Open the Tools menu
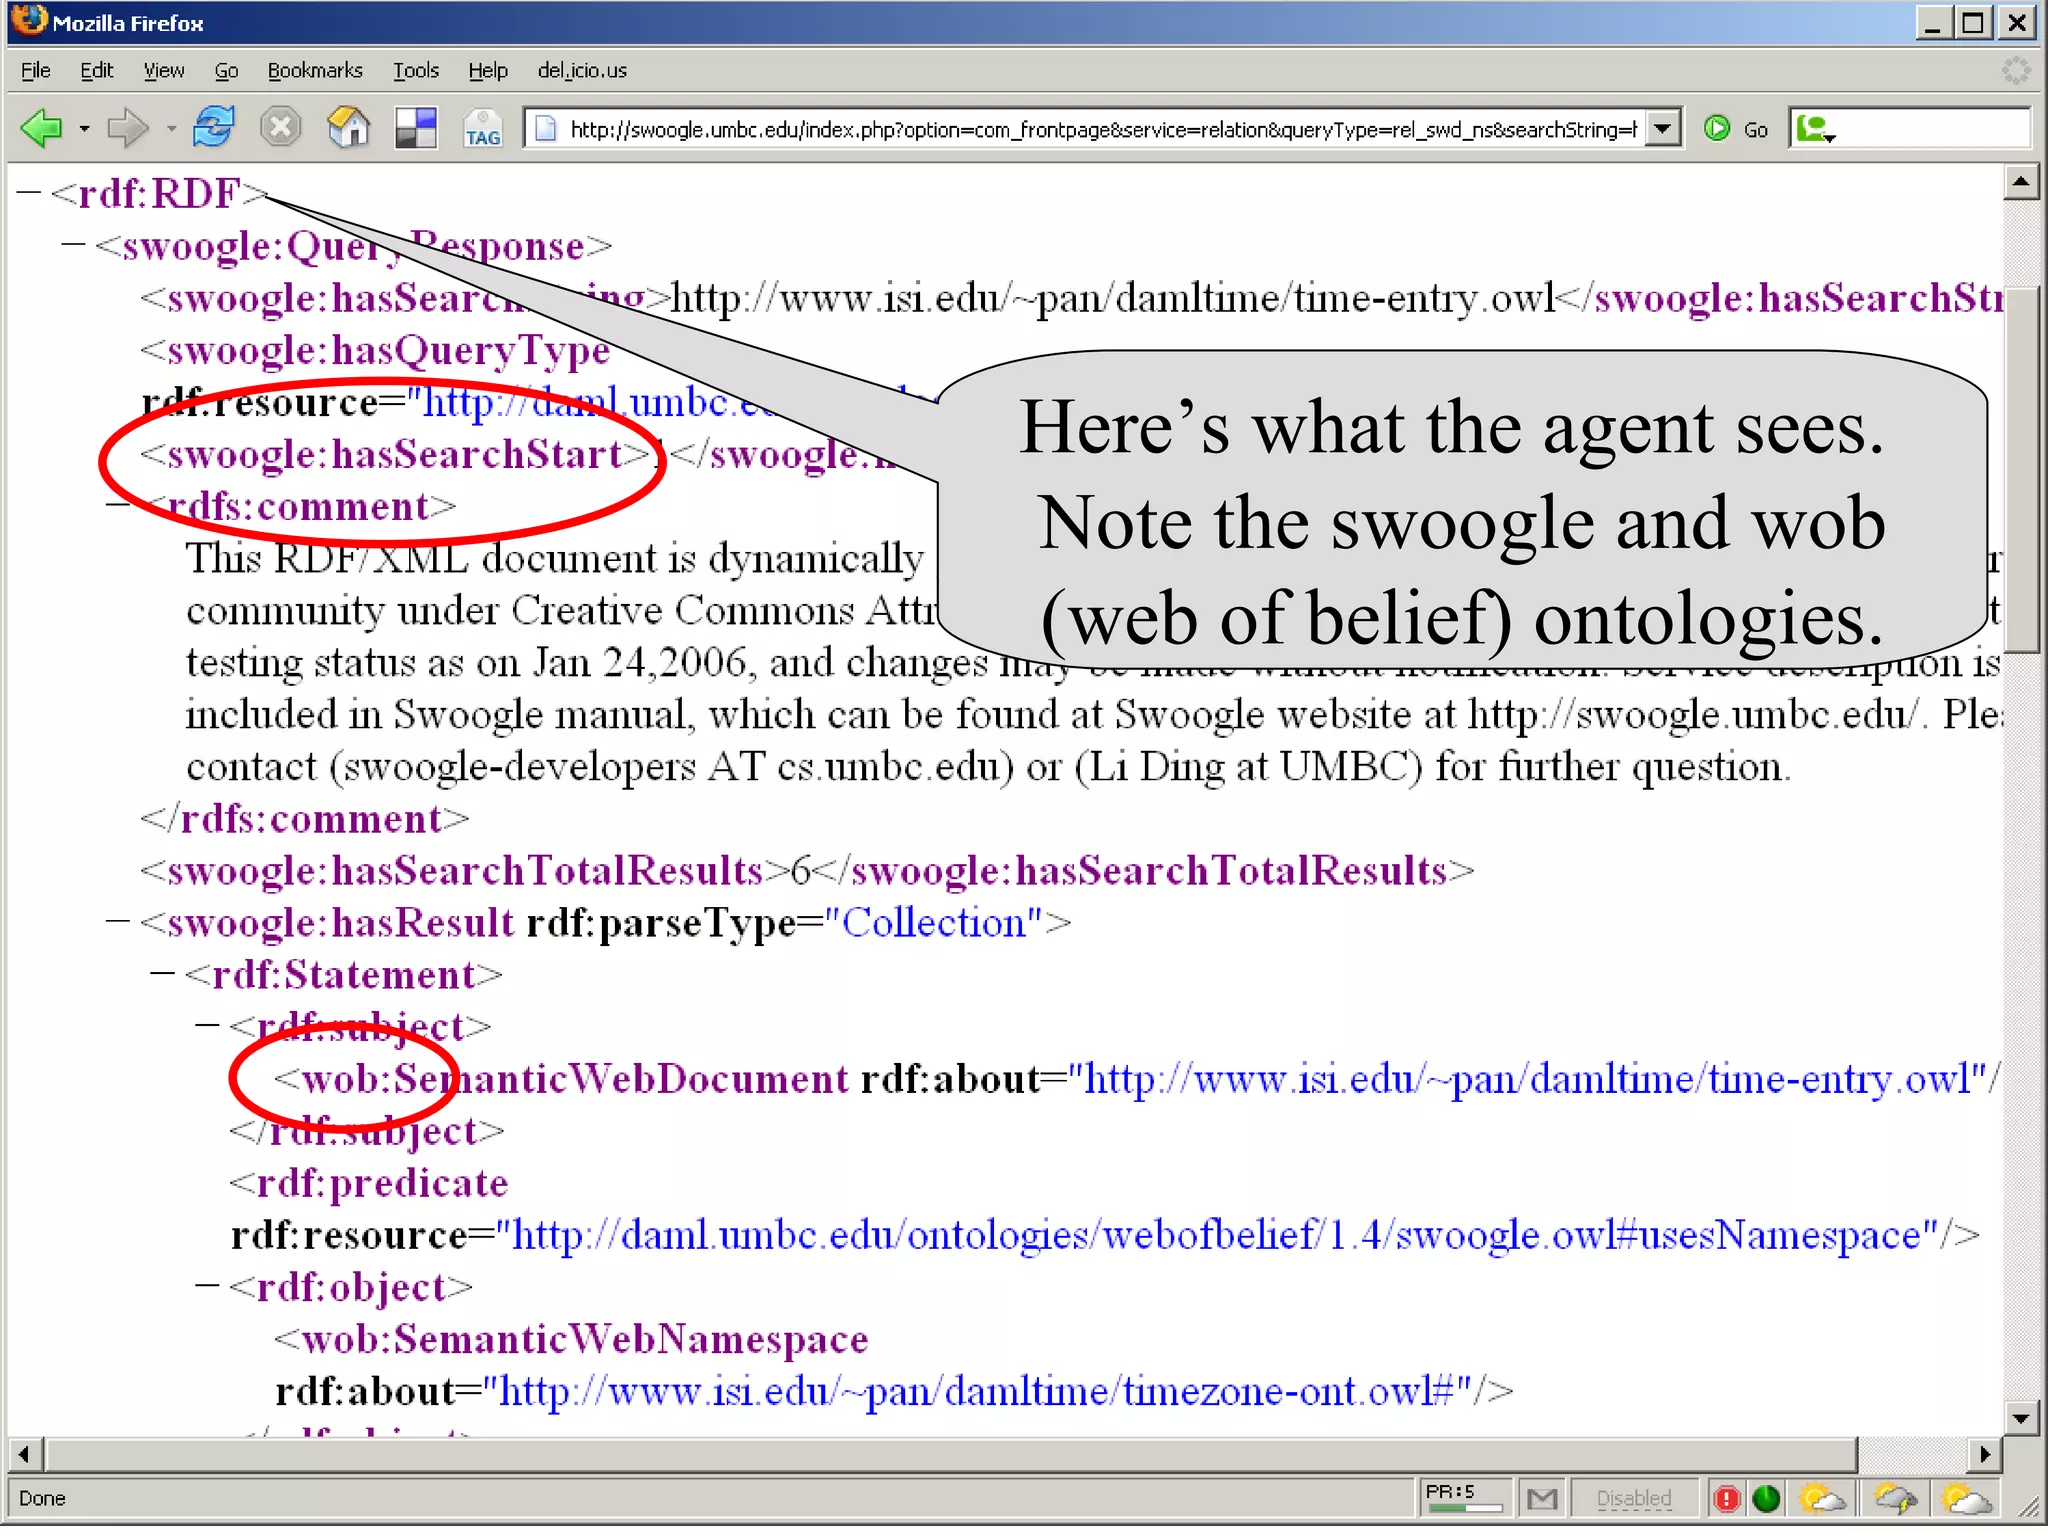 pyautogui.click(x=415, y=70)
